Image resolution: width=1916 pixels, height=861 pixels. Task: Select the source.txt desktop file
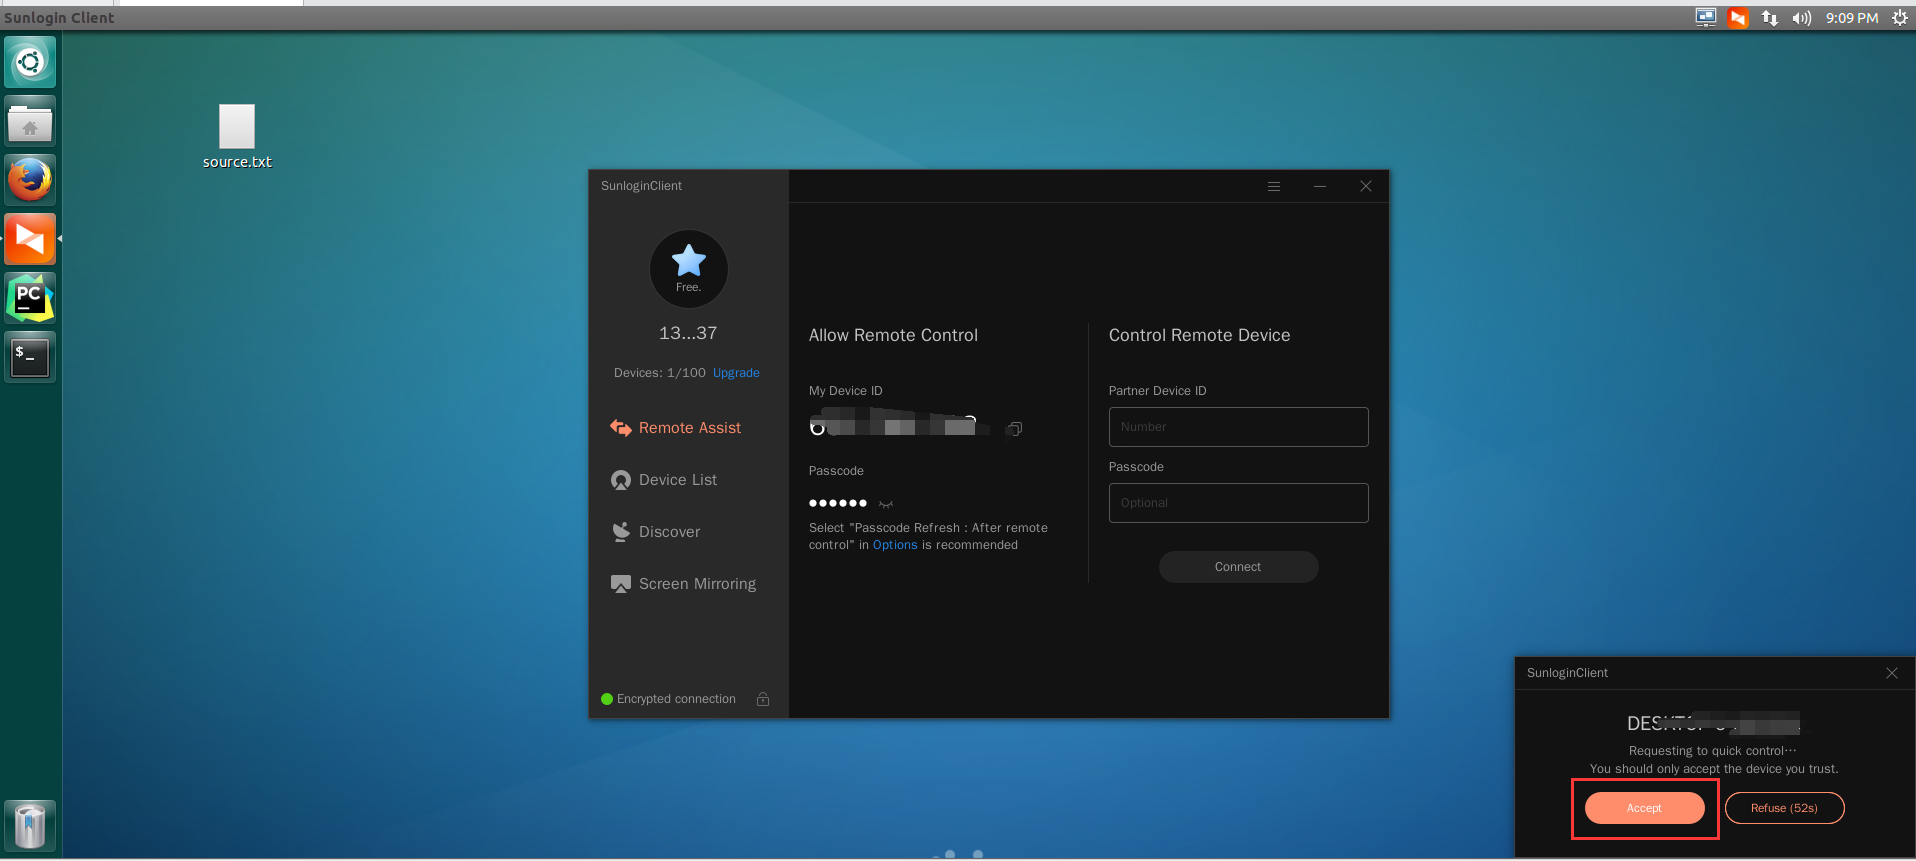click(x=237, y=137)
